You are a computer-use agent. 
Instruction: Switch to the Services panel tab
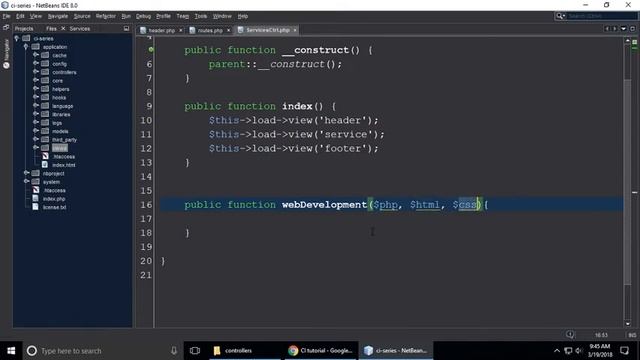[80, 29]
